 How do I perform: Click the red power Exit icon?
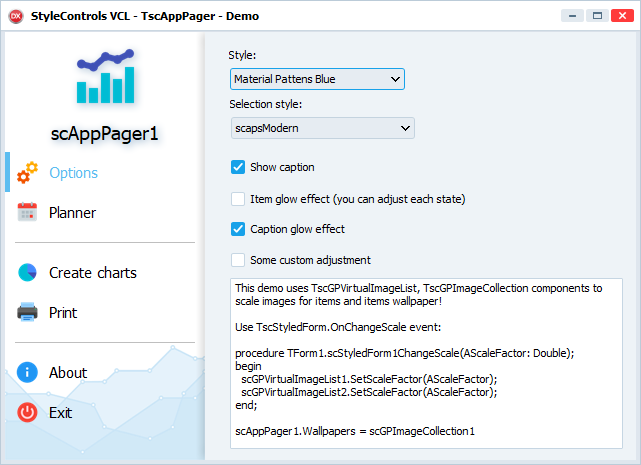point(27,412)
